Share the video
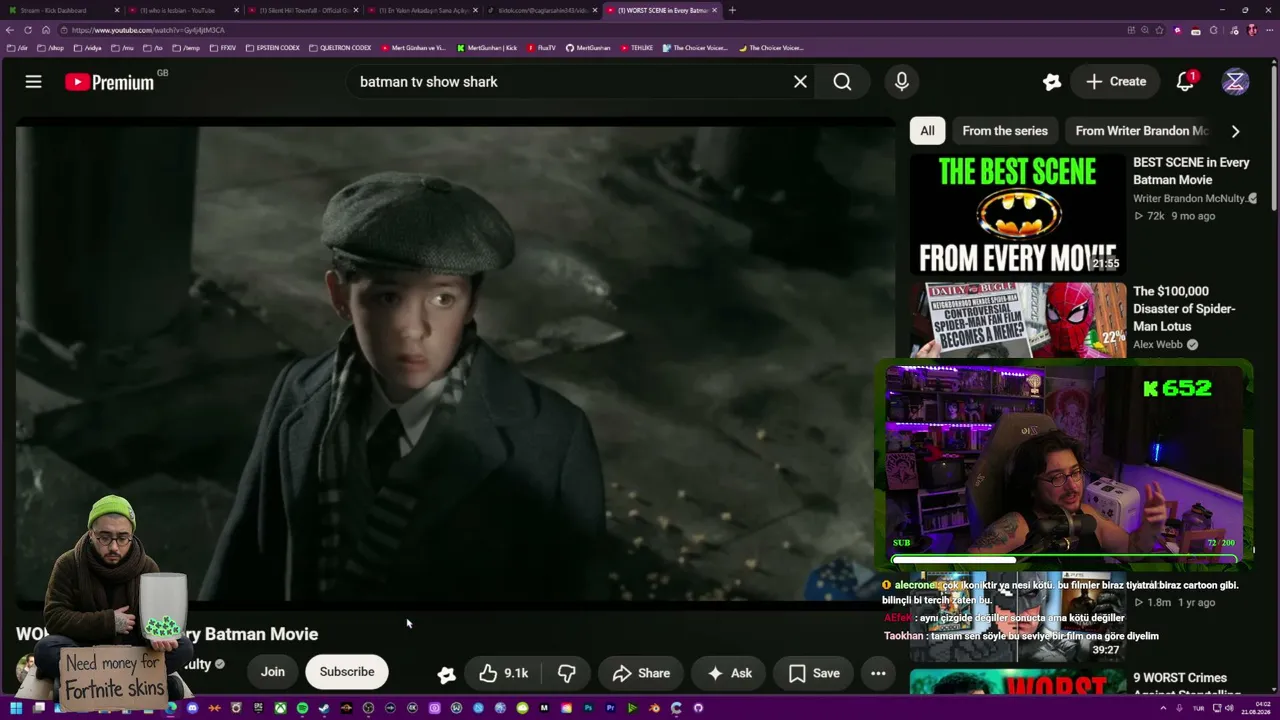 coord(641,674)
